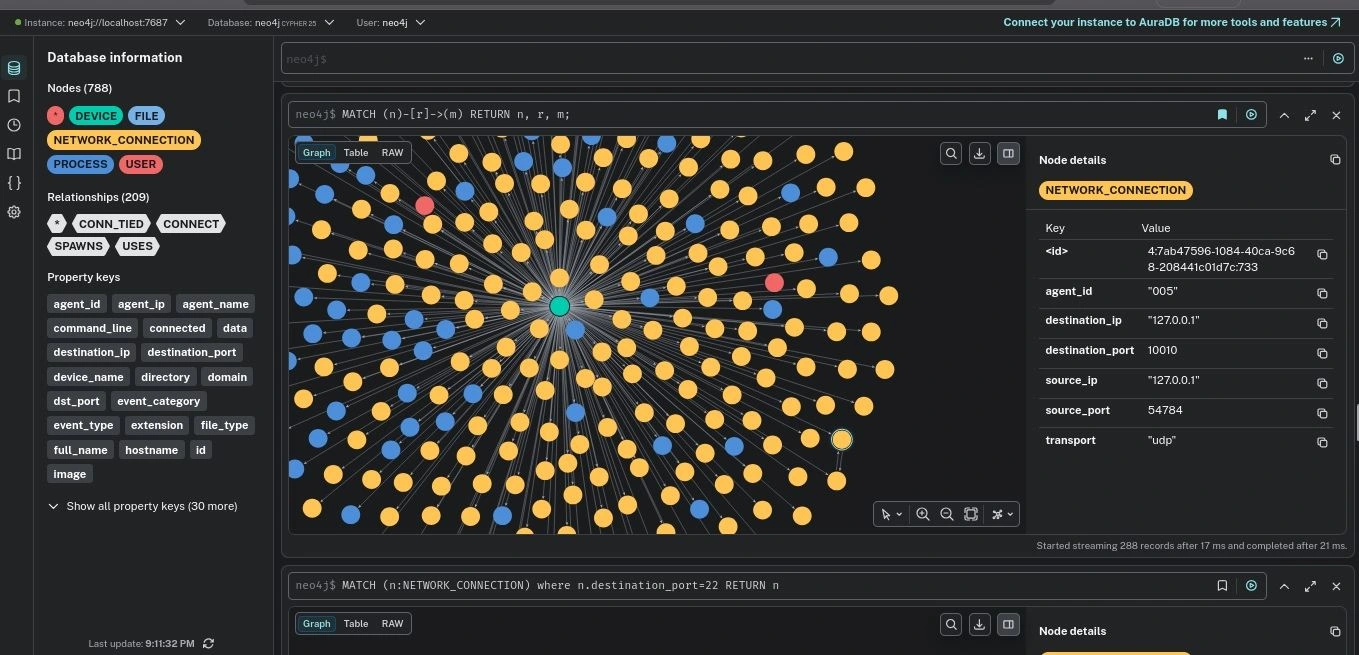The width and height of the screenshot is (1359, 655).
Task: Open the Guides book icon in sidebar
Action: click(14, 154)
